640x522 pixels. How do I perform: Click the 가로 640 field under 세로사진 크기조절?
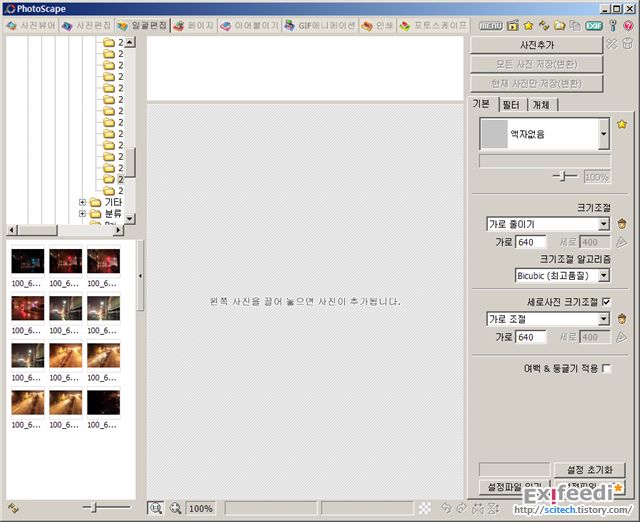pyautogui.click(x=530, y=337)
